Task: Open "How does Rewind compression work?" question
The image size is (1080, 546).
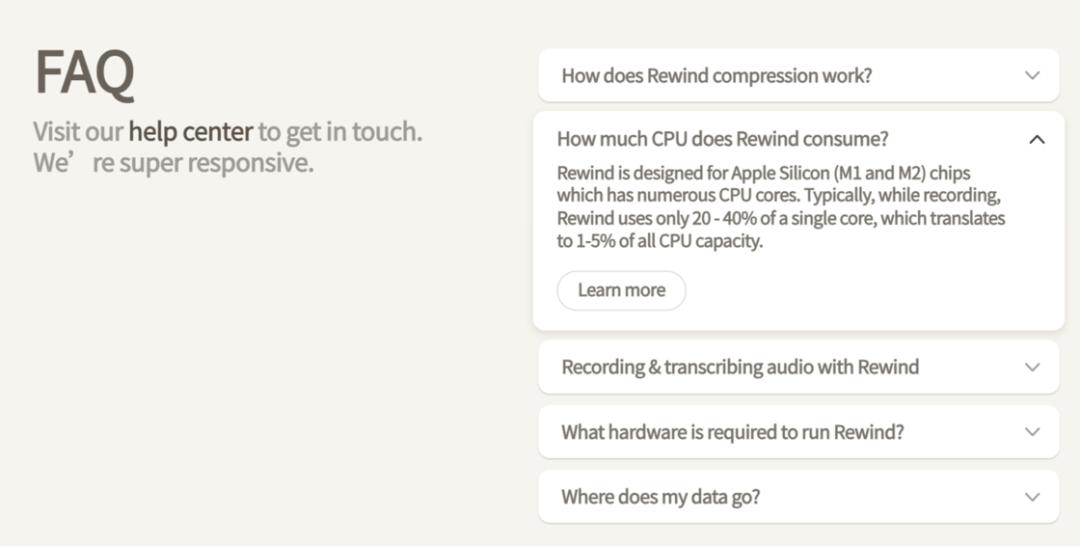Action: point(716,76)
